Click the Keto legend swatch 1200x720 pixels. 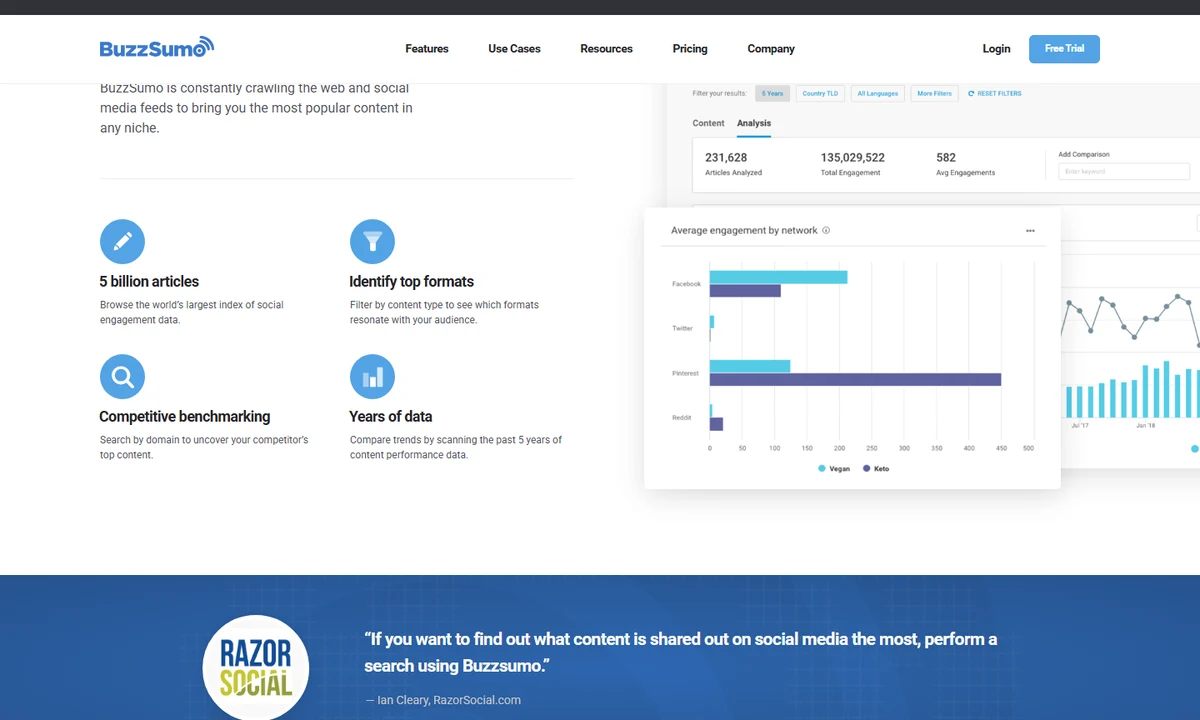pos(866,468)
